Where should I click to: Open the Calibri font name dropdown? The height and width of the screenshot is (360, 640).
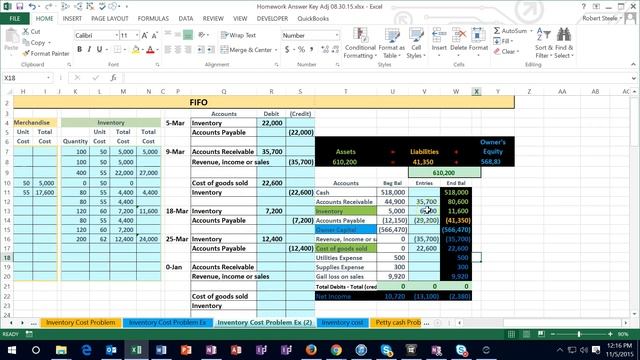(x=116, y=36)
